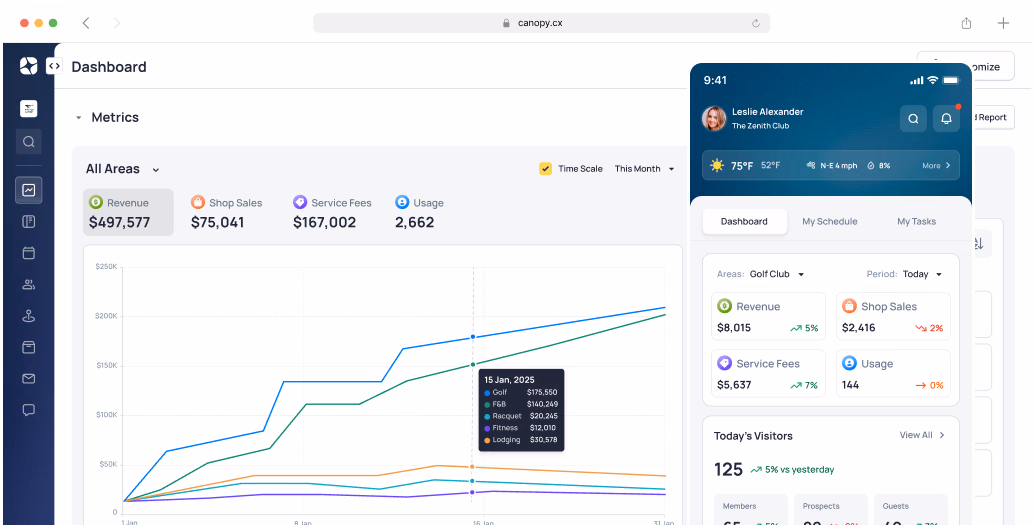This screenshot has width=1035, height=525.
Task: Open the book/ledger icon in sidebar
Action: [28, 222]
